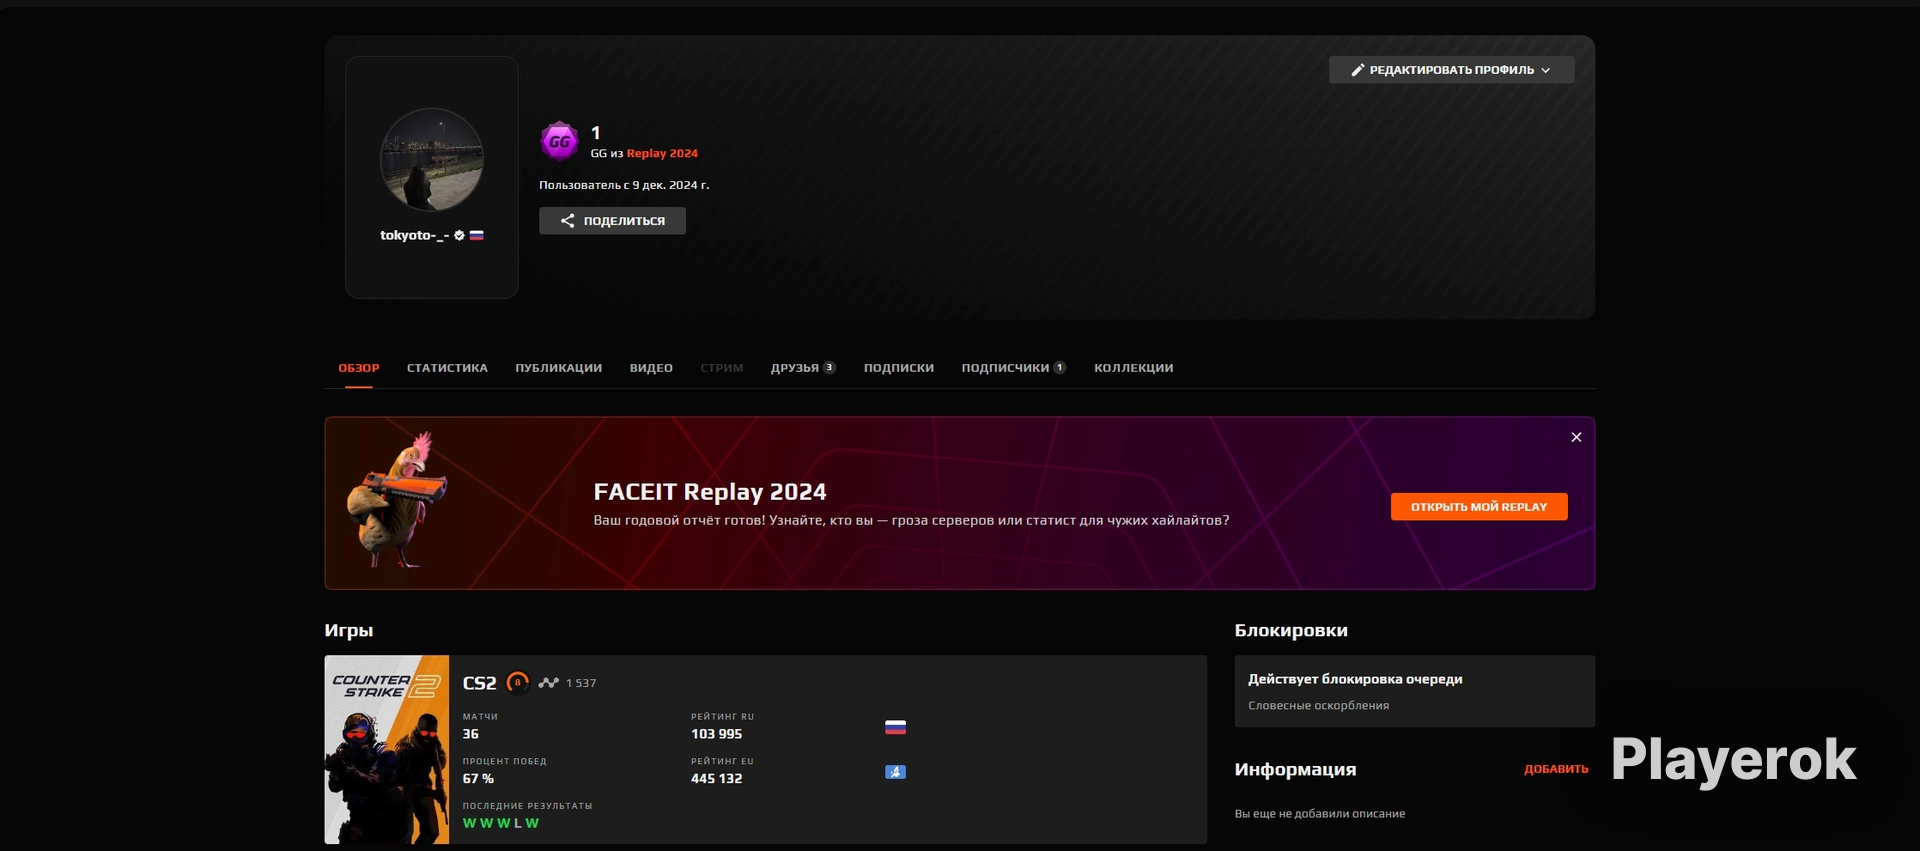Click the verified badge next to tokyoto-_-
The width and height of the screenshot is (1920, 851).
[459, 235]
